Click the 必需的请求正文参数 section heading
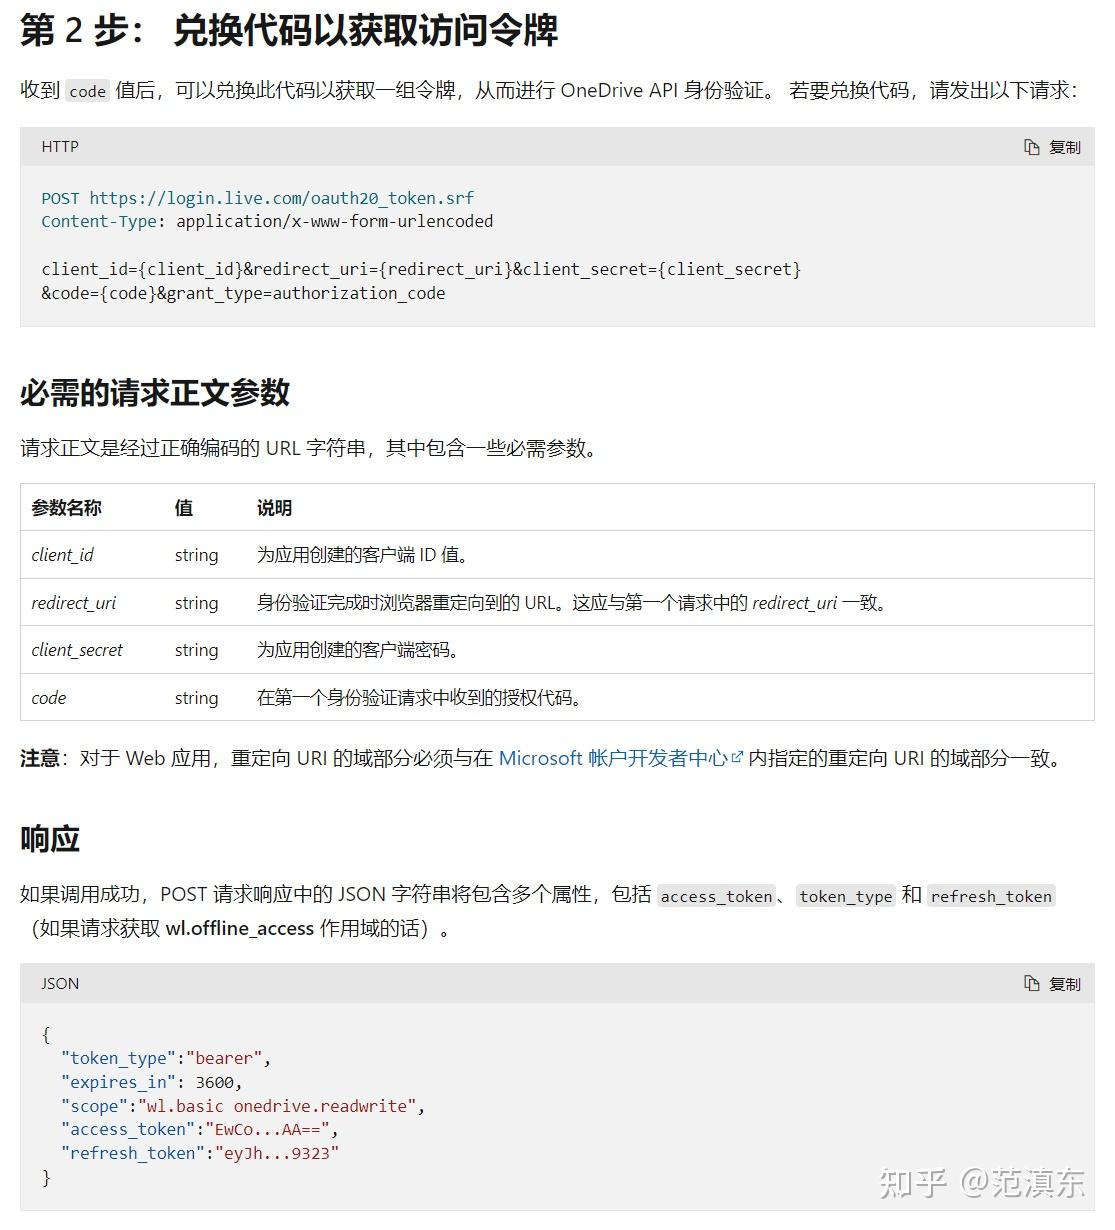 pos(153,394)
